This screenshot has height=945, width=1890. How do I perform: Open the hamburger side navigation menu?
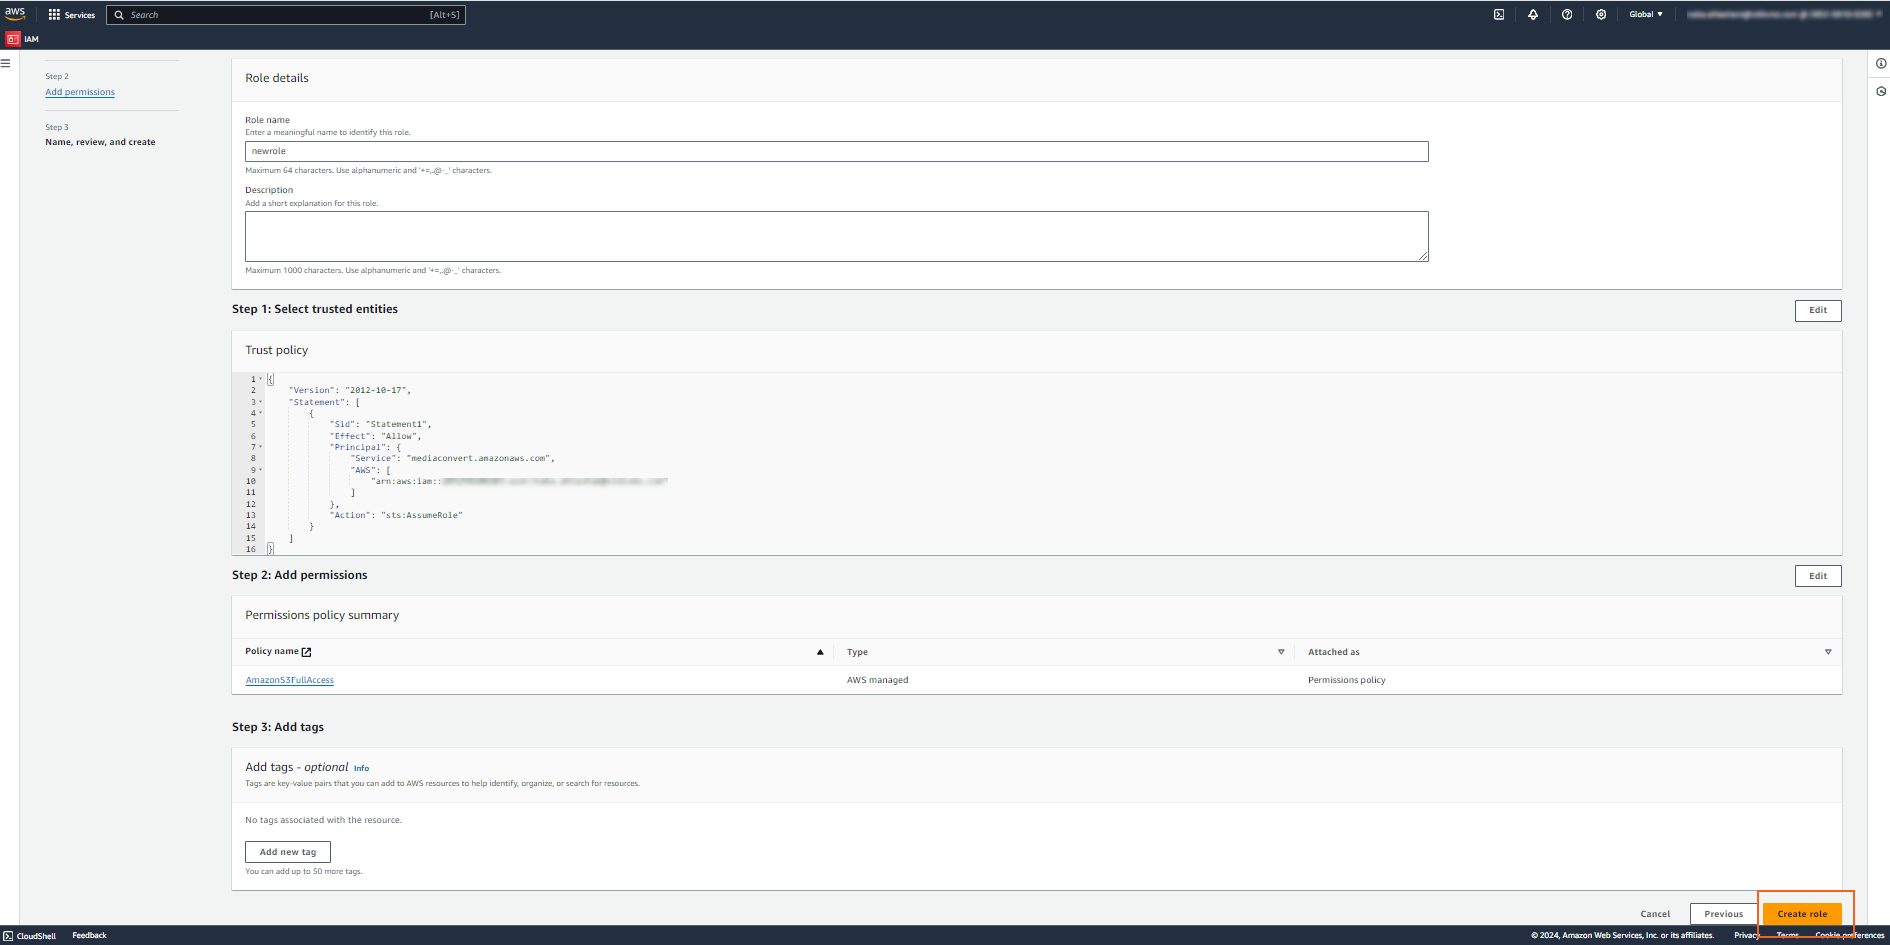6,63
